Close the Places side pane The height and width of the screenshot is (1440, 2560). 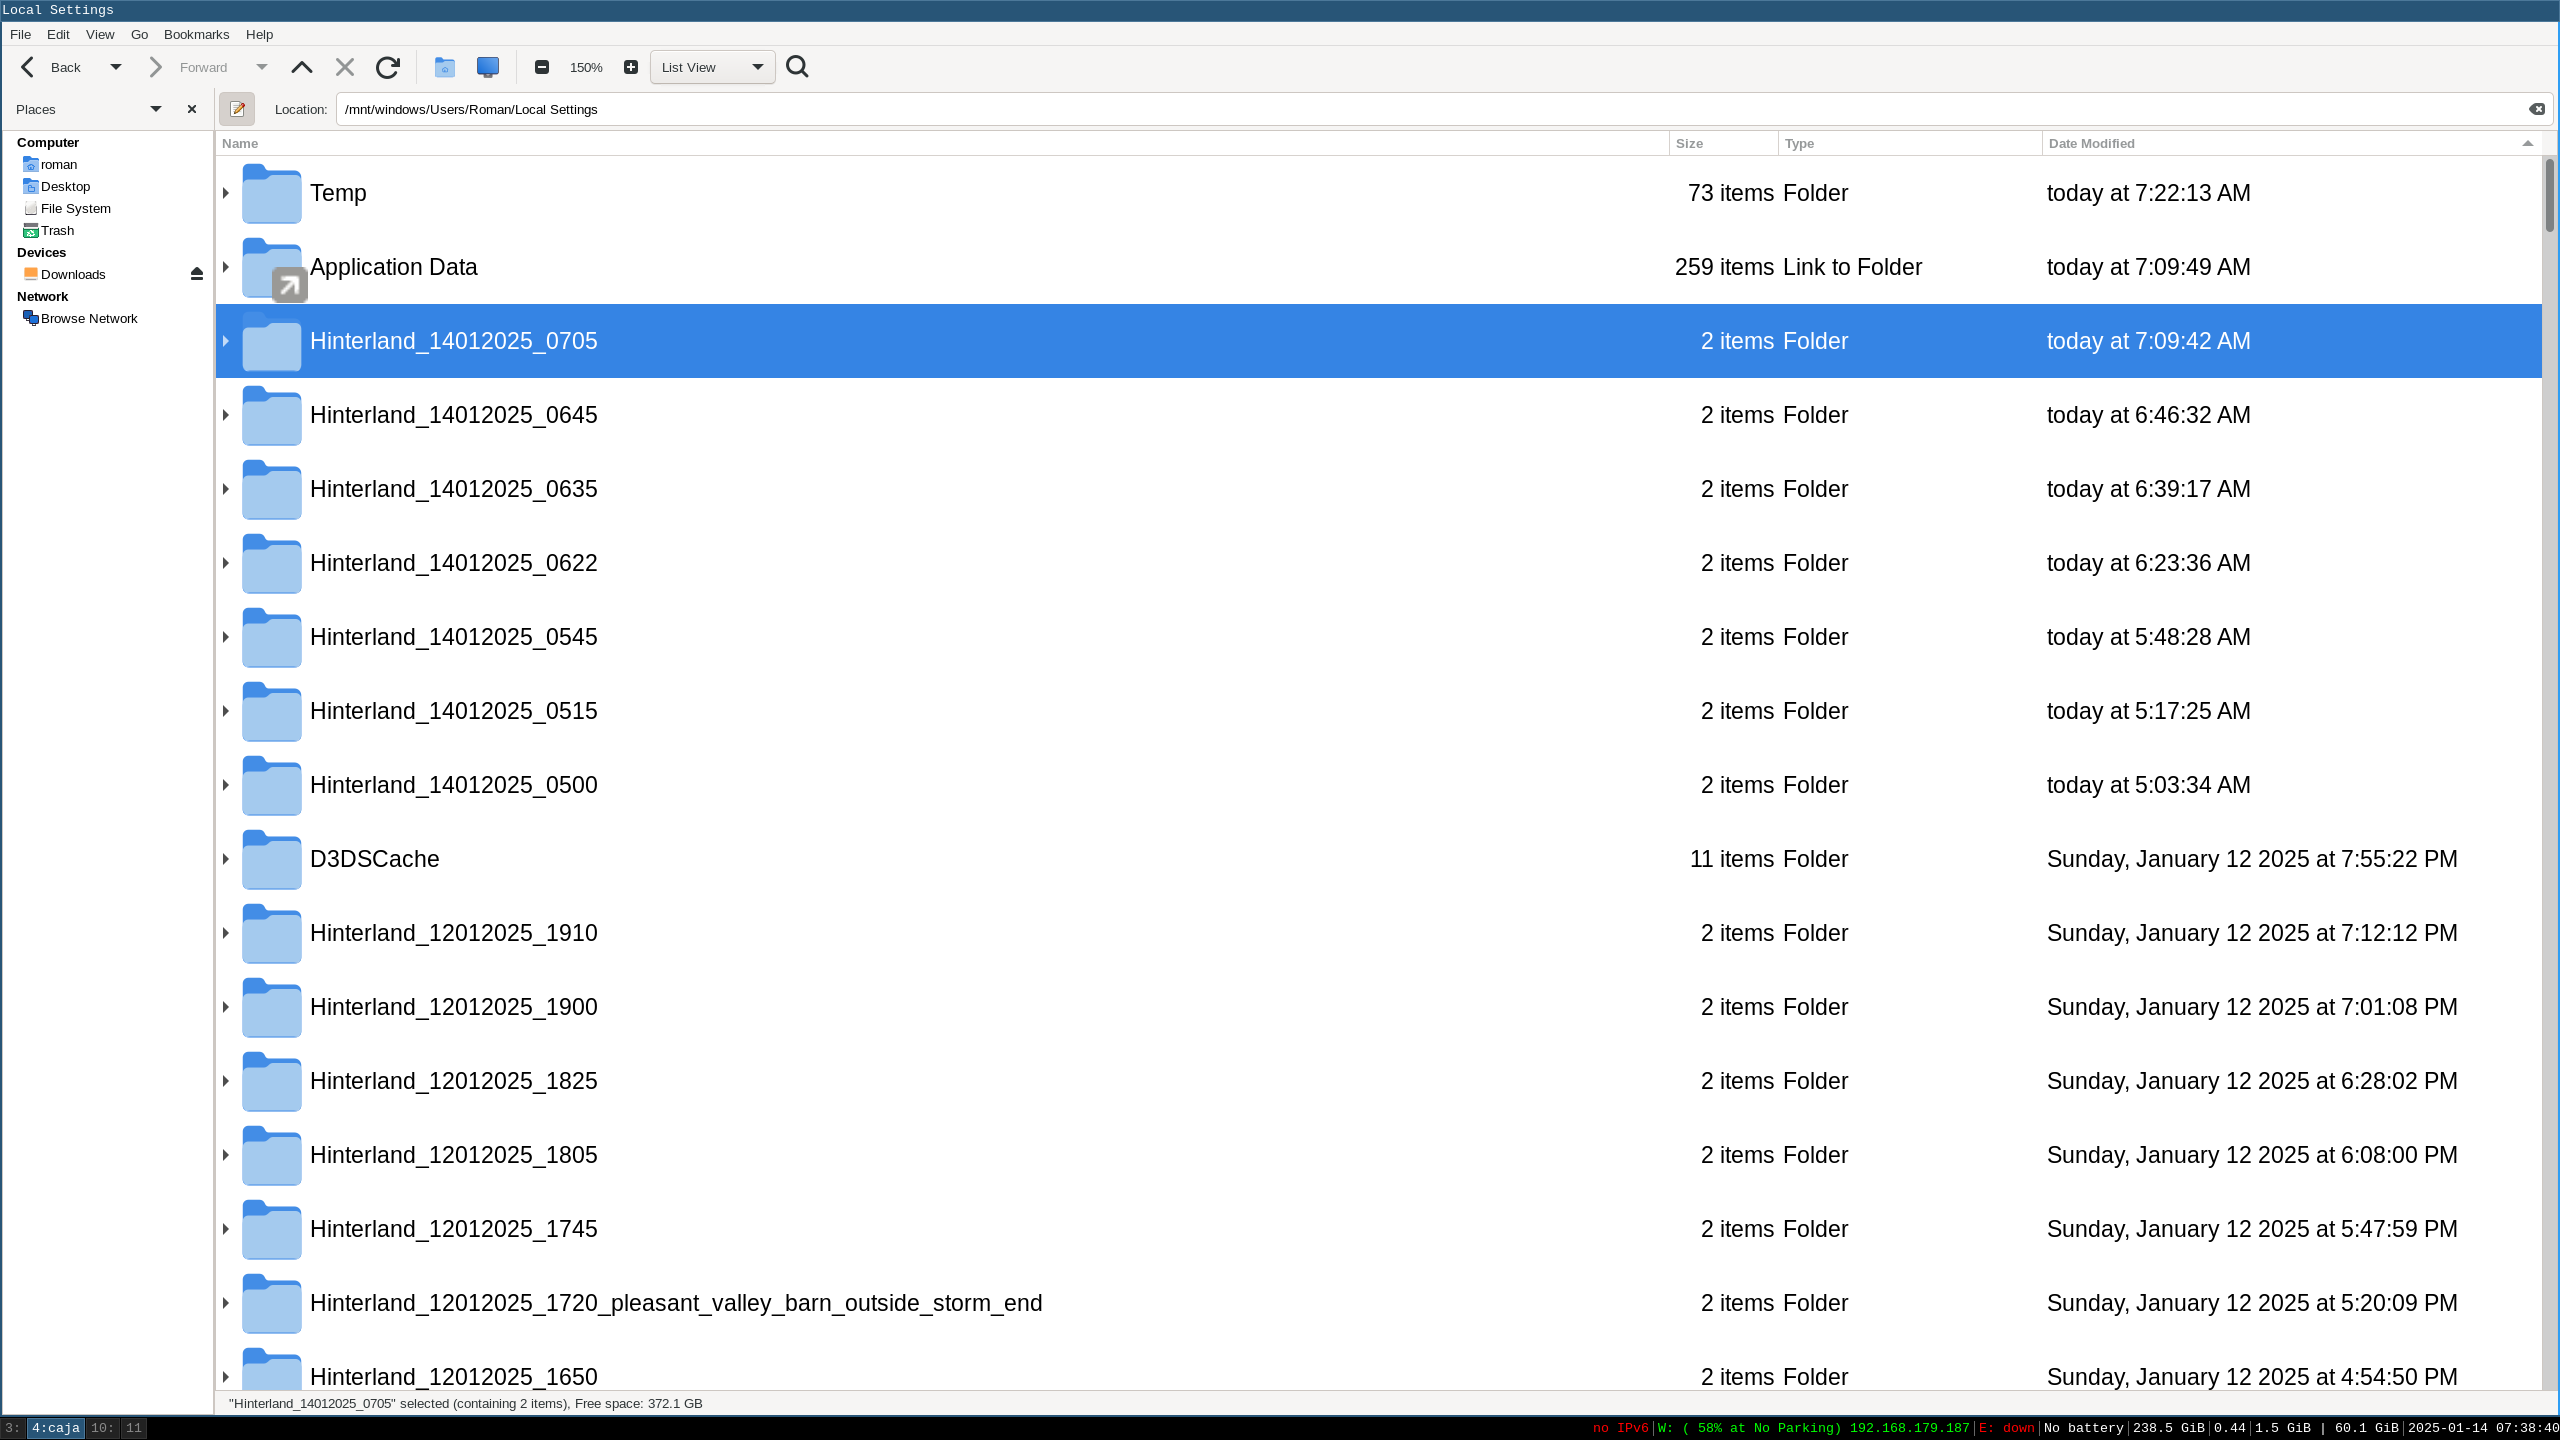pyautogui.click(x=192, y=109)
